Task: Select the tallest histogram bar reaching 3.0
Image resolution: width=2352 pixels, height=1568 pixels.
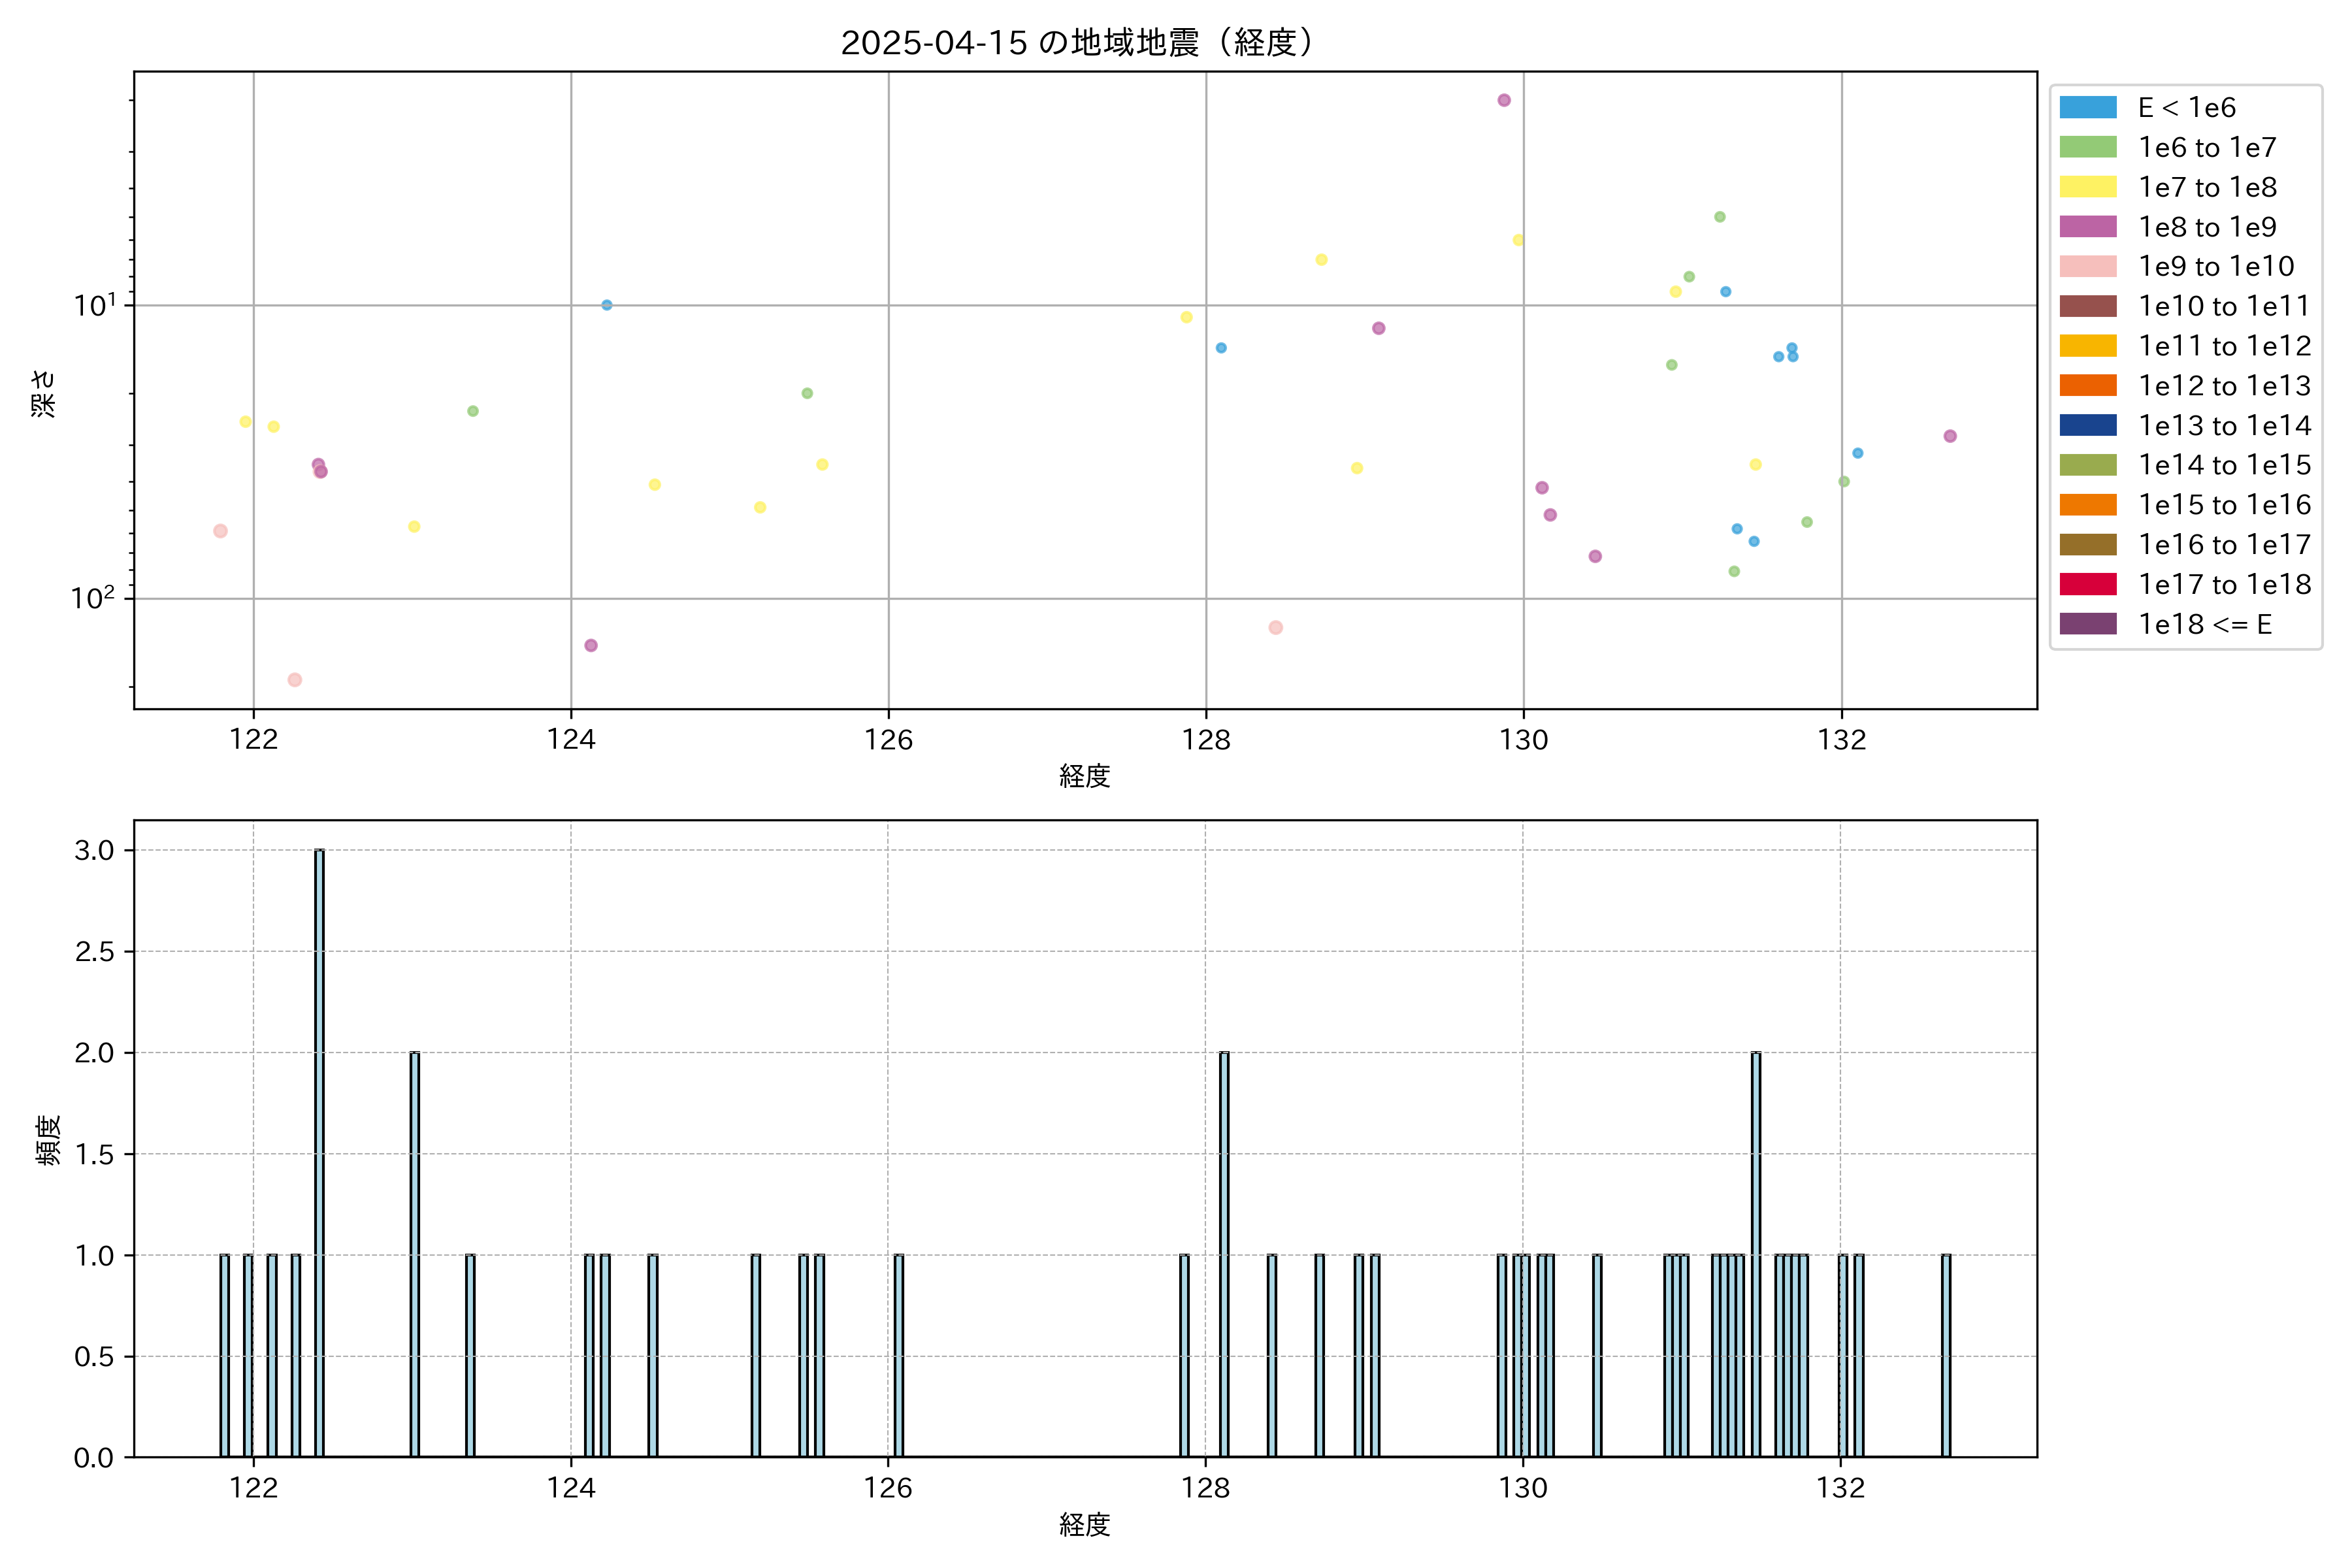Action: coord(319,1150)
